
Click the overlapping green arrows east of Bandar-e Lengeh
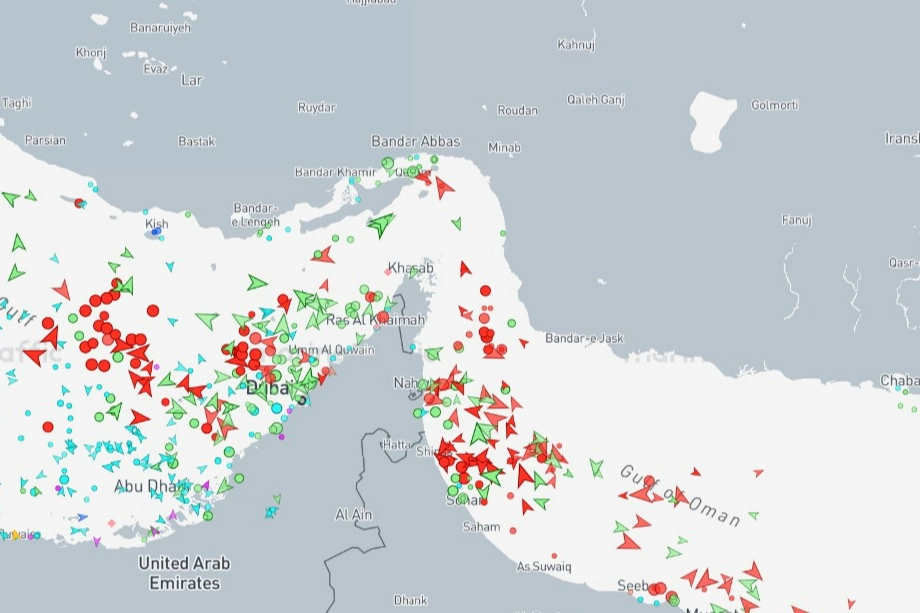[x=380, y=225]
